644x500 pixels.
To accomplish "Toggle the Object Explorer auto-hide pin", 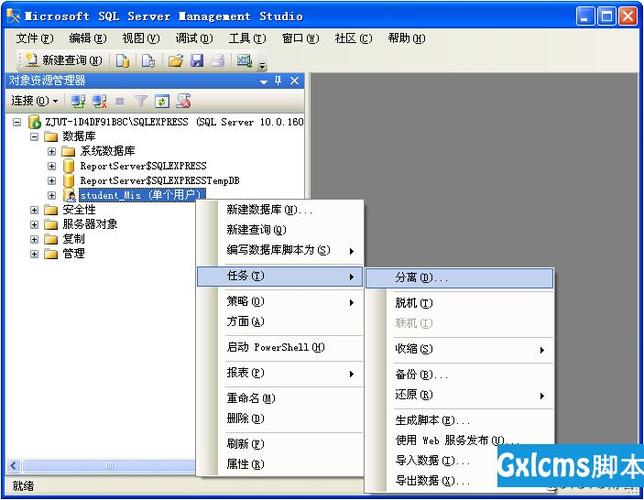I will click(278, 81).
